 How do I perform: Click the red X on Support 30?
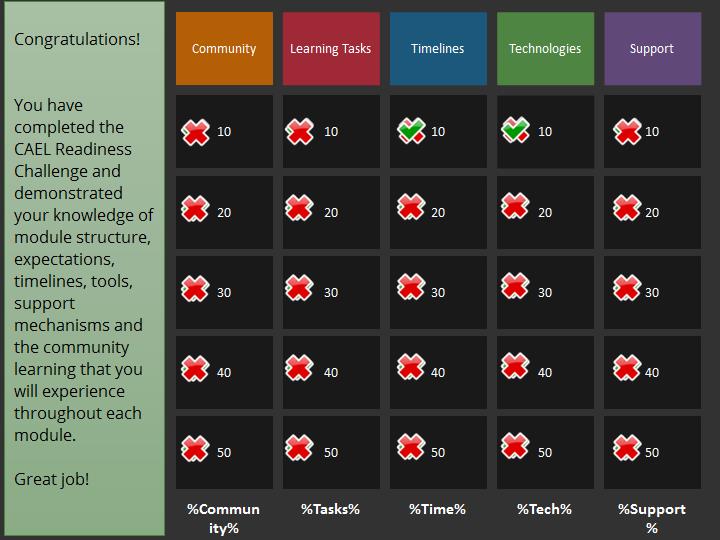coord(627,288)
